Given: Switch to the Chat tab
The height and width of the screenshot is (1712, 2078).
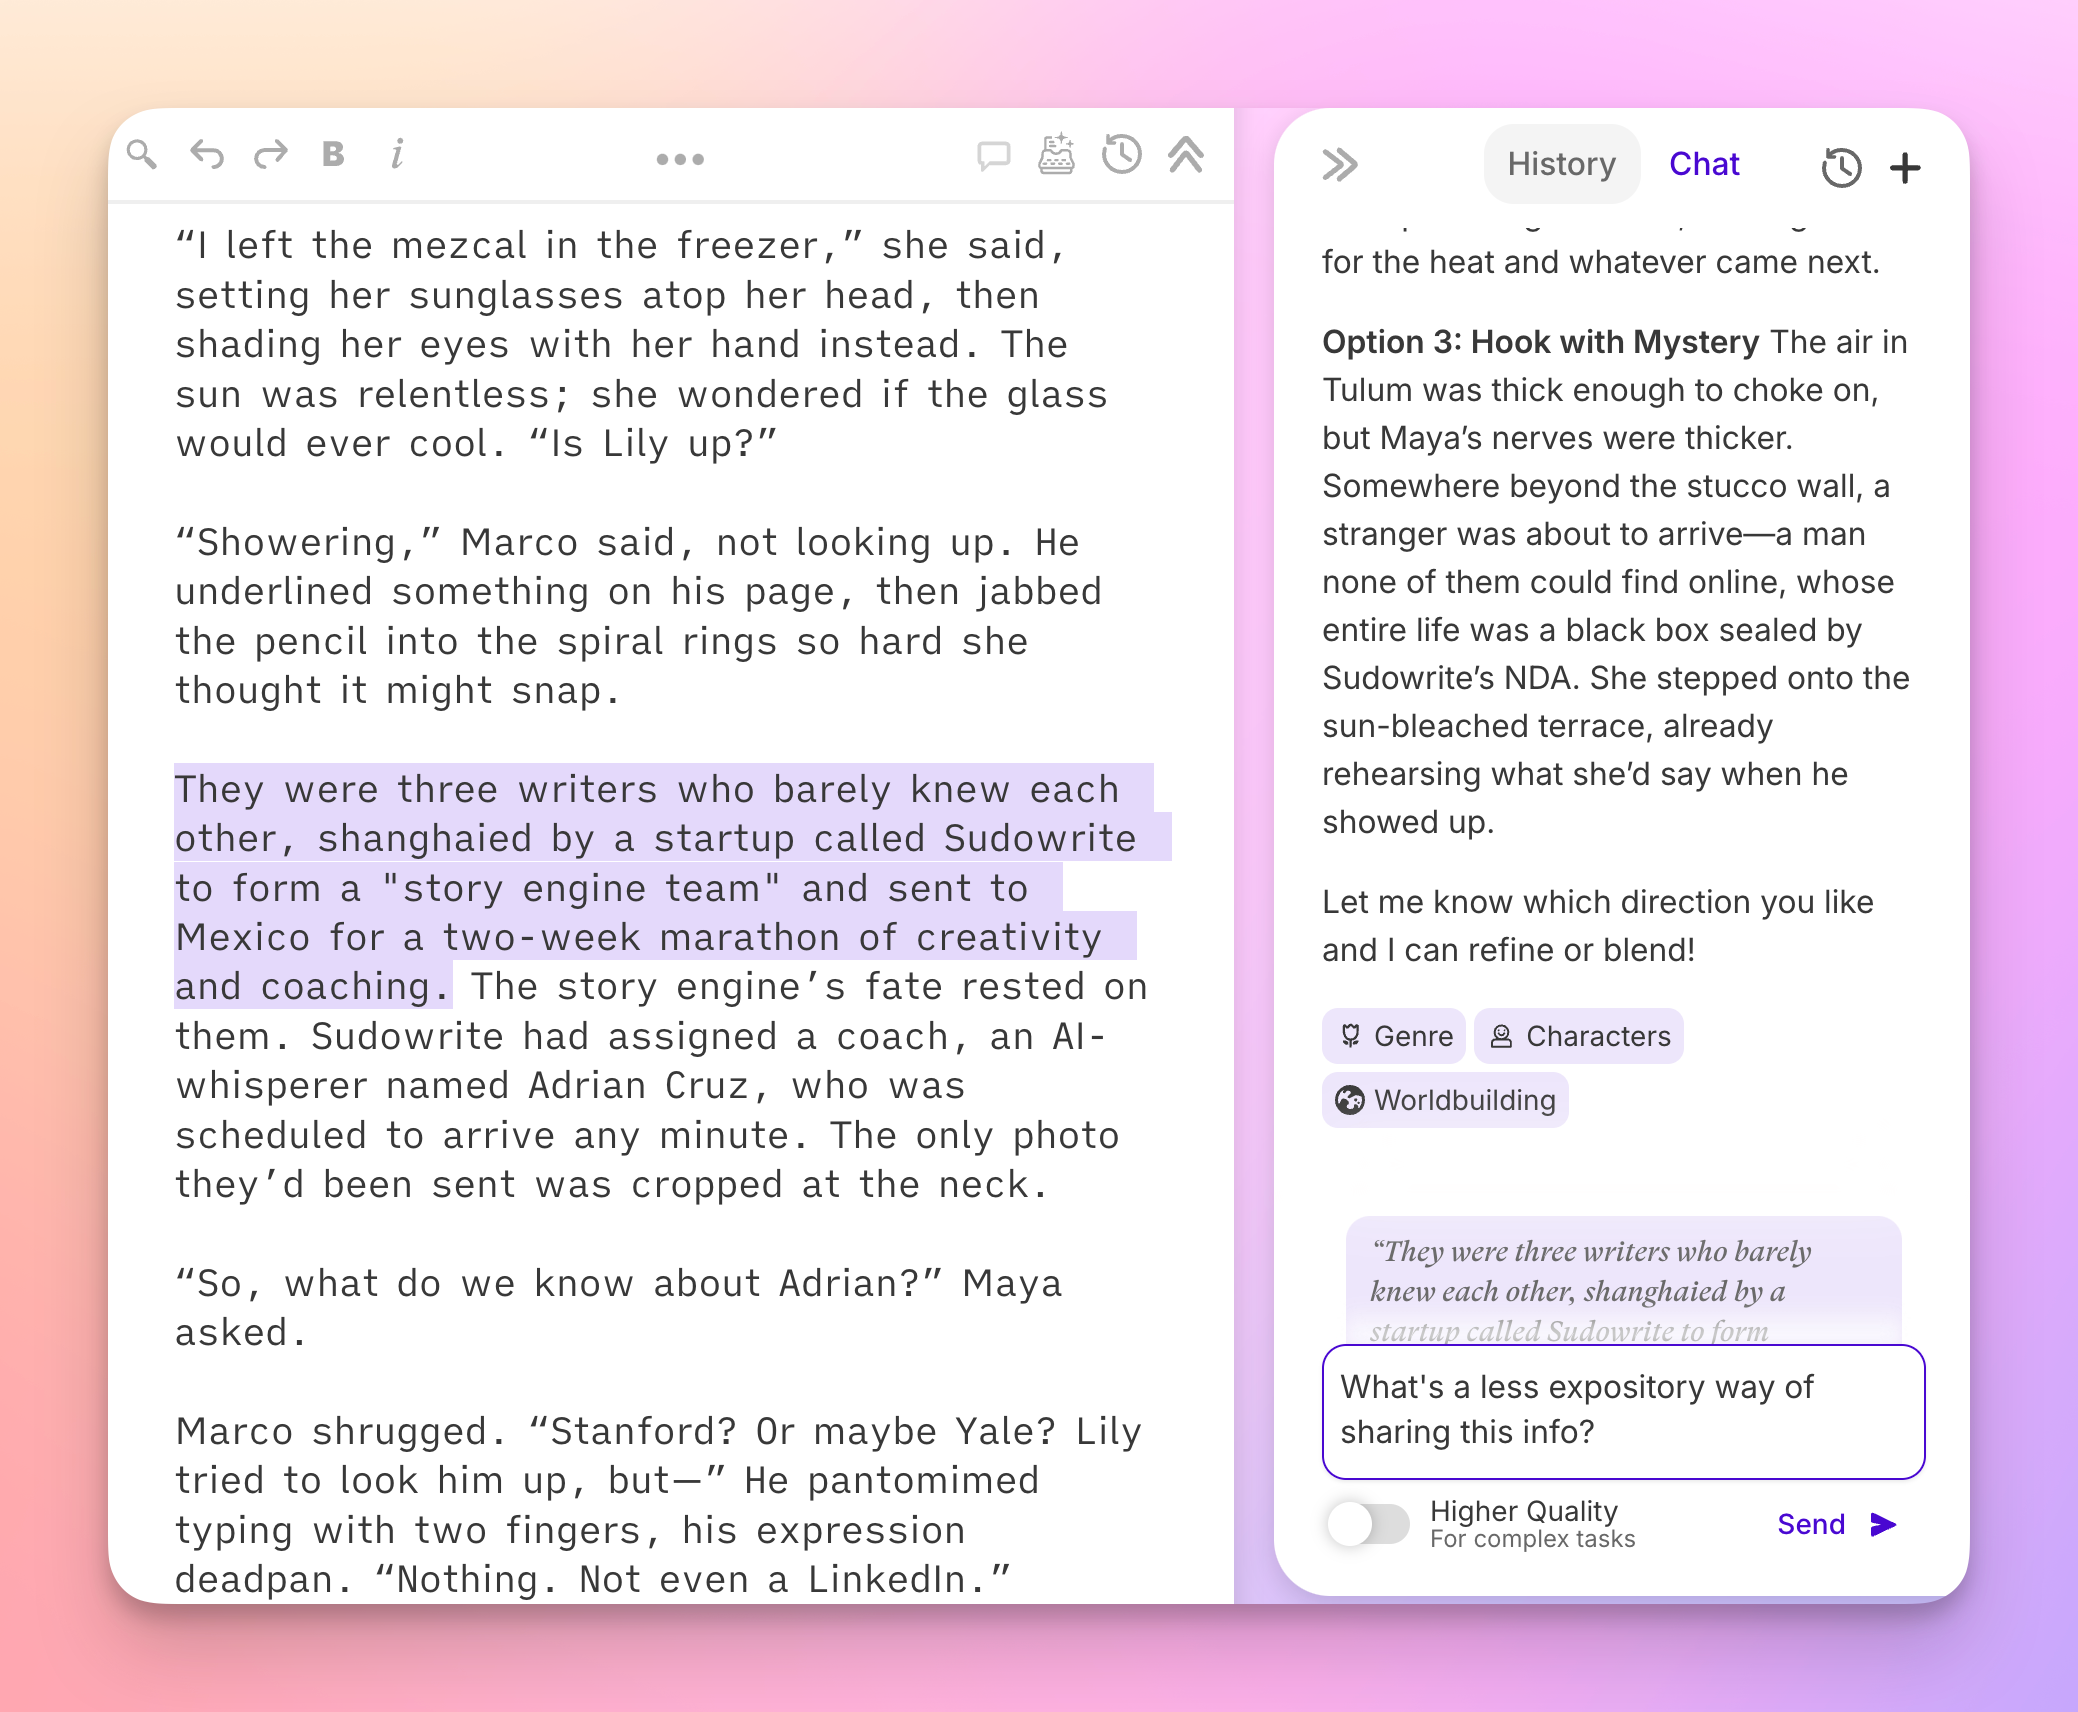Looking at the screenshot, I should (x=1704, y=164).
